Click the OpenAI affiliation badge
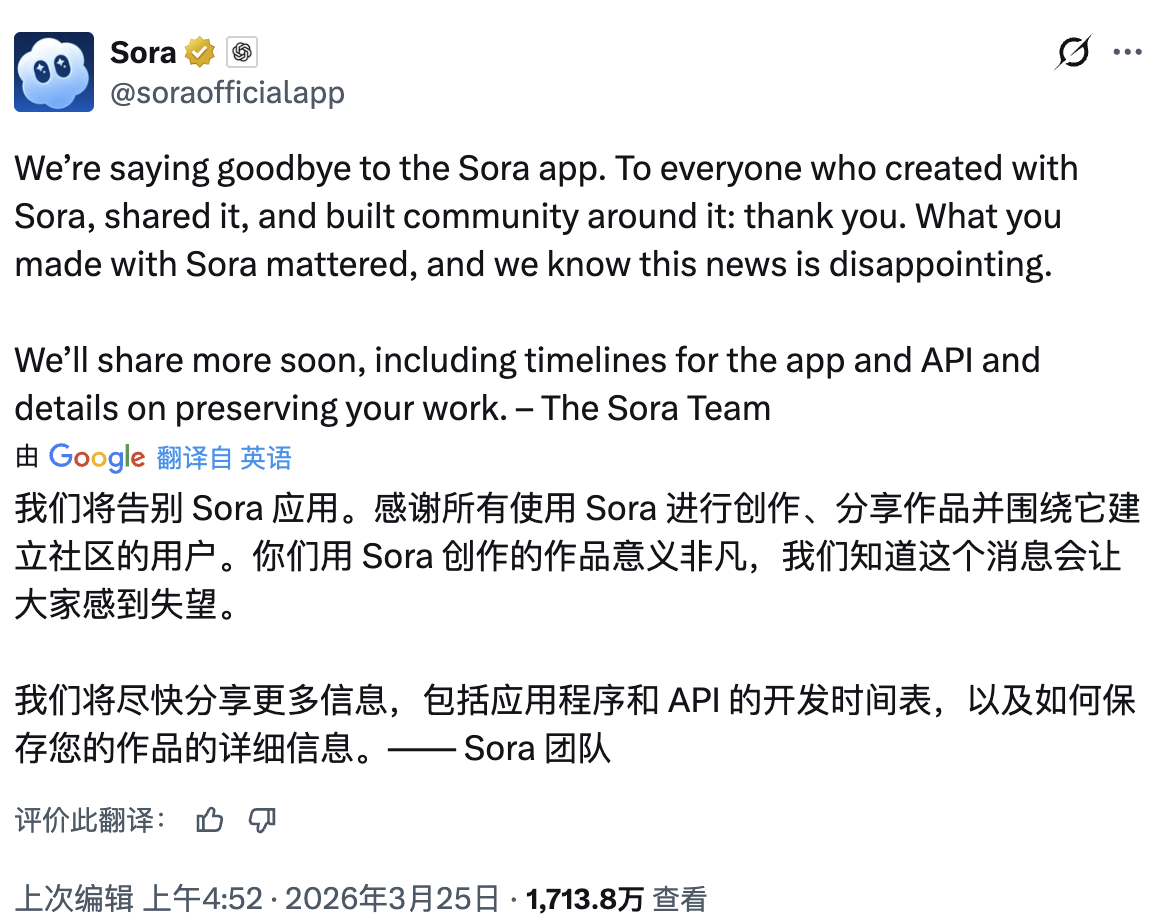 (x=242, y=51)
